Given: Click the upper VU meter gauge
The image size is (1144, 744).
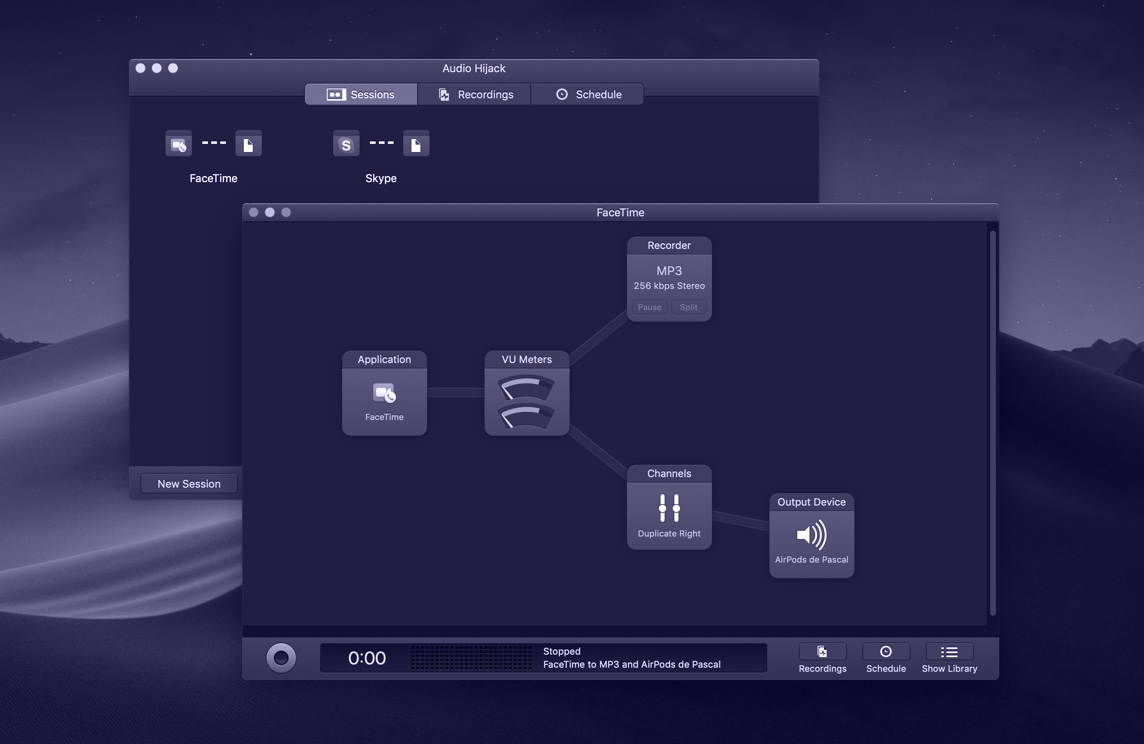Looking at the screenshot, I should point(526,387).
